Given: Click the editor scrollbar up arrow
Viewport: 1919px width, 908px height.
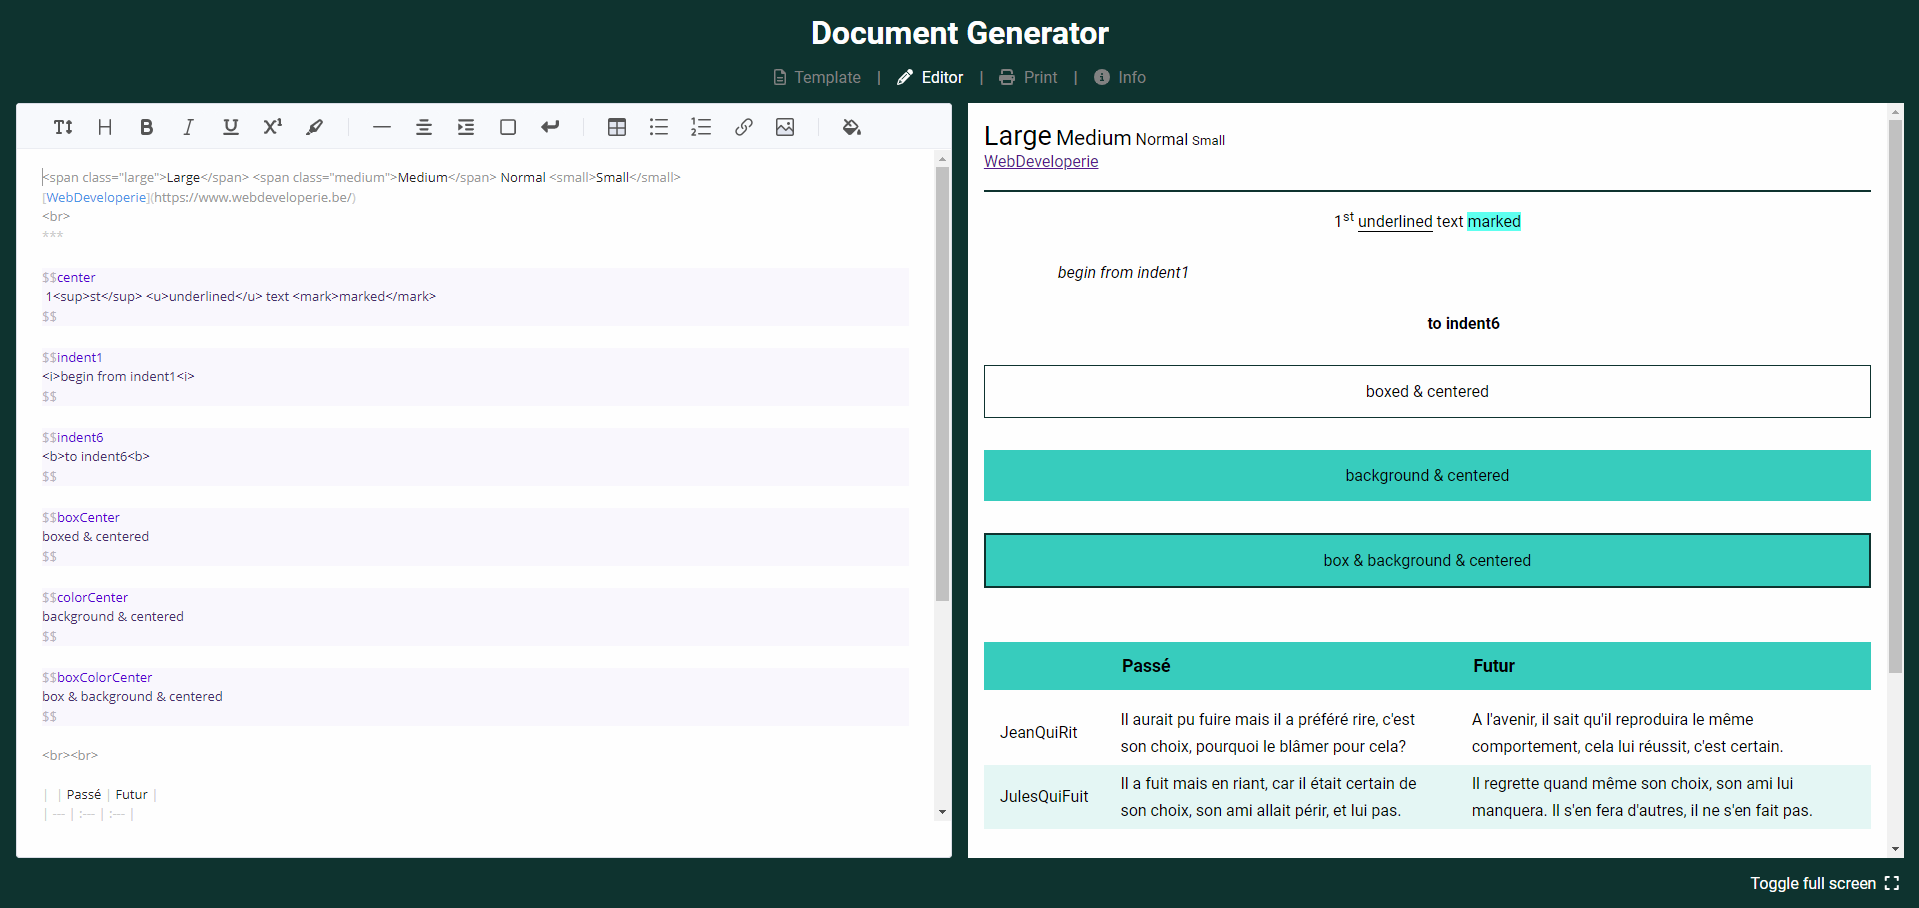Looking at the screenshot, I should coord(942,159).
